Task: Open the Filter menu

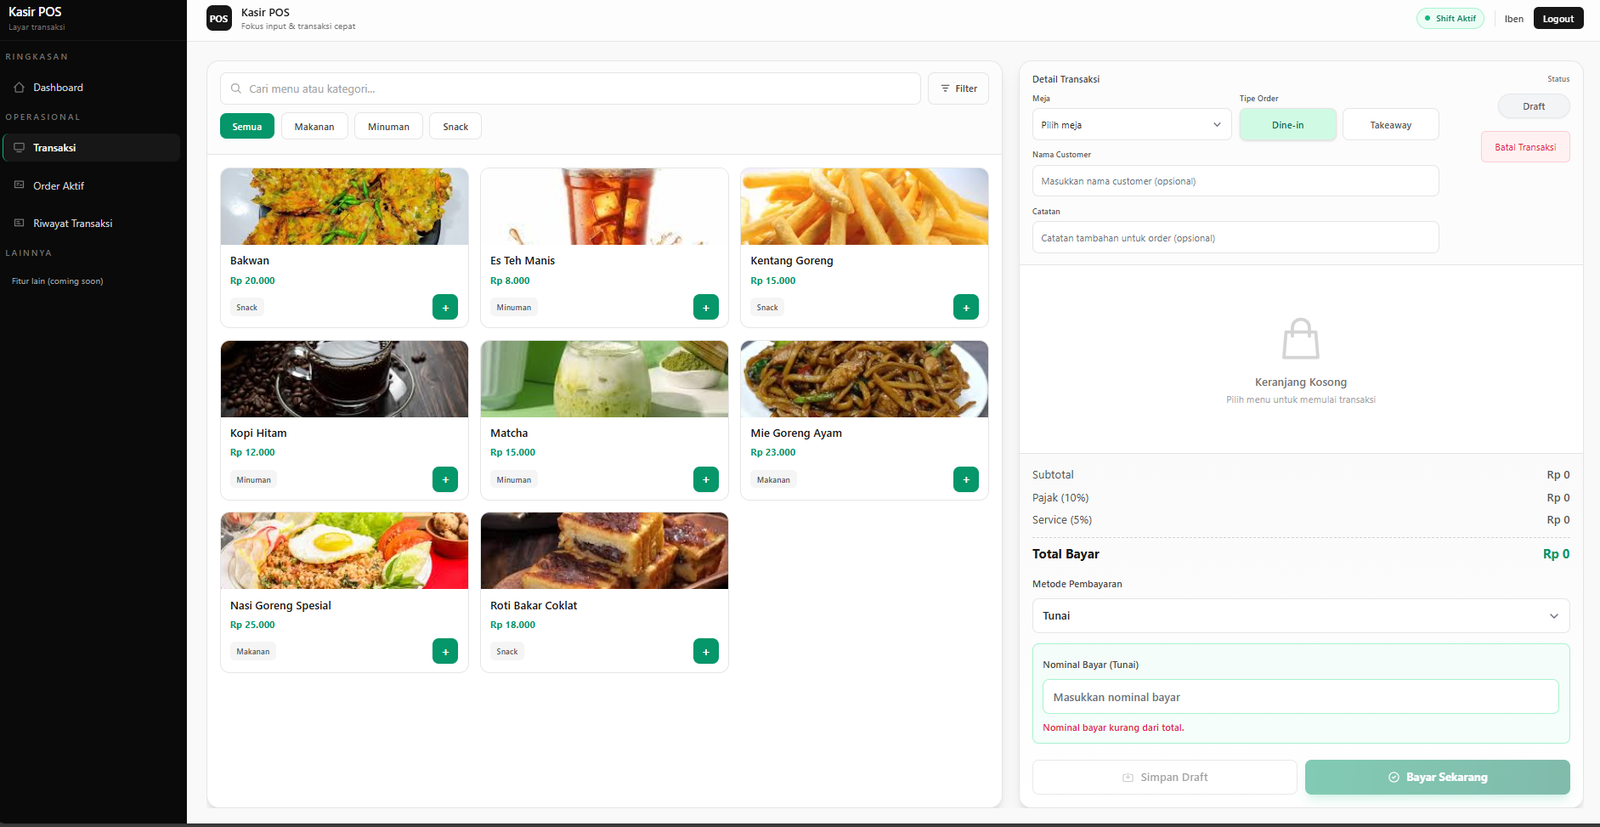Action: click(x=959, y=88)
